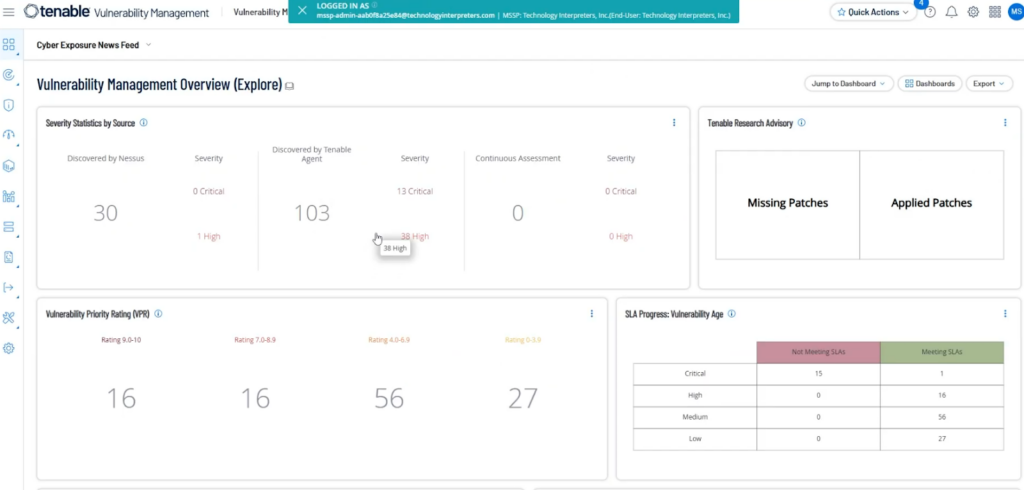Screen dimensions: 1024x490
Task: Click Critical Meeting SLAs value 1
Action: pyautogui.click(x=942, y=374)
